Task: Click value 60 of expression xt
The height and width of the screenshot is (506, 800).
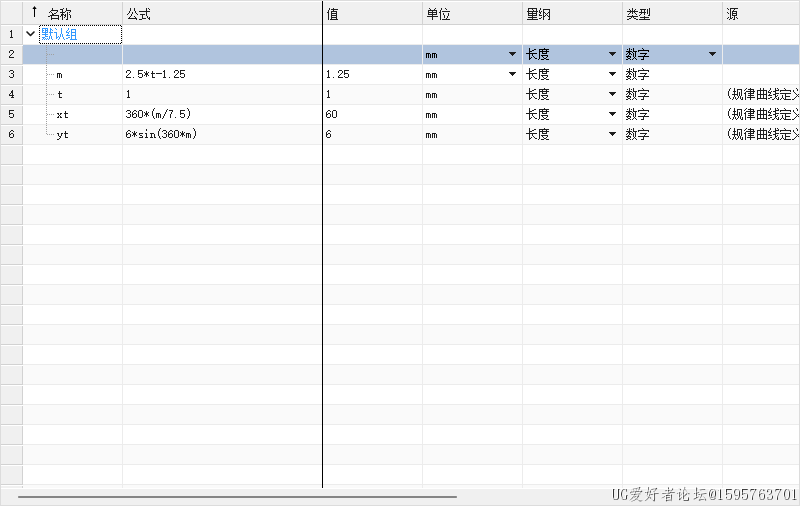Action: (332, 114)
